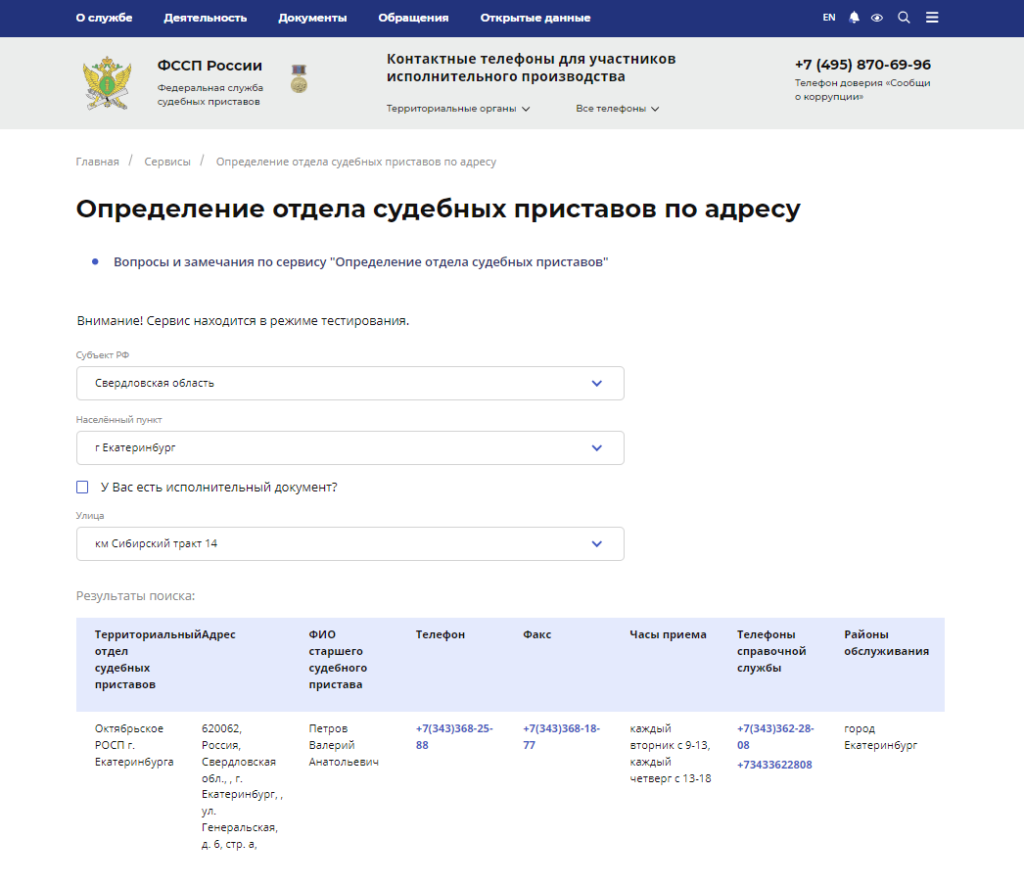This screenshot has width=1024, height=886.
Task: Click reference phone +73433622808
Action: [x=774, y=765]
